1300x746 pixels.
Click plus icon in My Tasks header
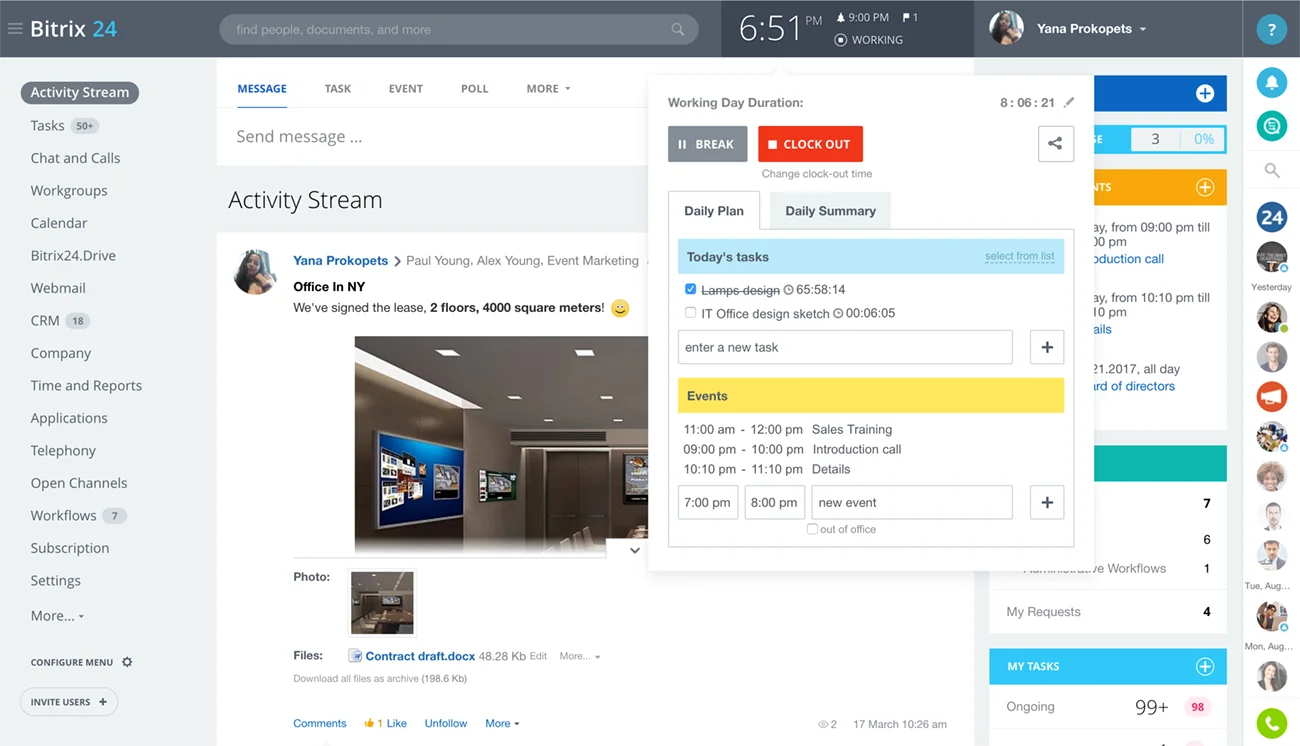(x=1204, y=666)
